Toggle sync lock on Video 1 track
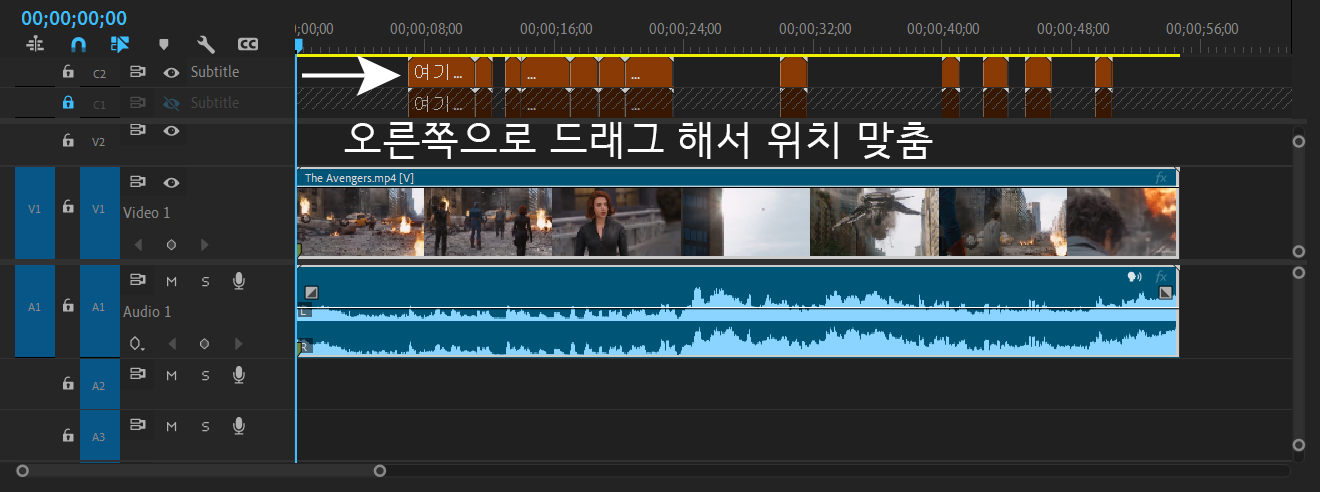 [x=138, y=182]
